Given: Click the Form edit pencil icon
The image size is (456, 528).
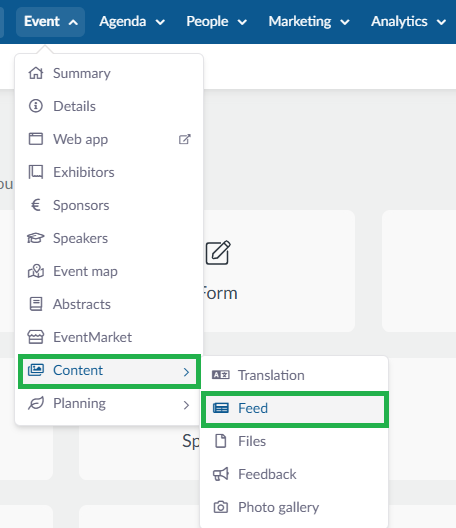Looking at the screenshot, I should click(218, 253).
